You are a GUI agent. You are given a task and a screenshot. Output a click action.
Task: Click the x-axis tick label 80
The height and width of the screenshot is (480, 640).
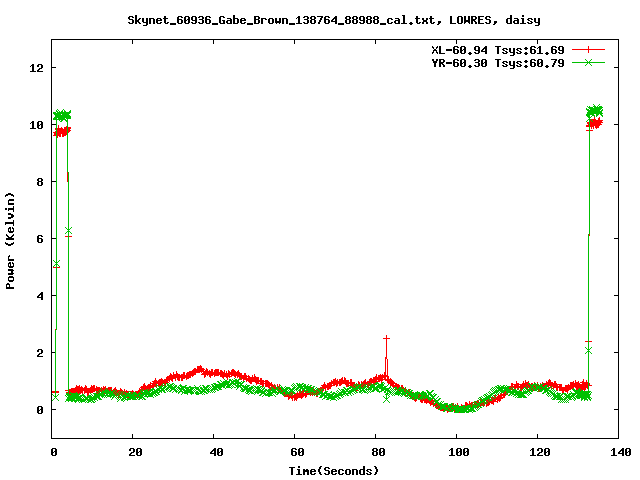(x=378, y=452)
